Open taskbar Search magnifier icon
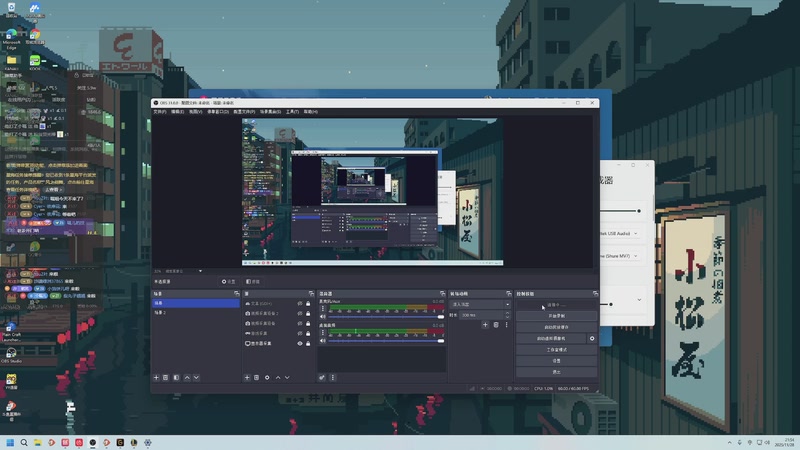This screenshot has width=800, height=450. click(x=24, y=442)
